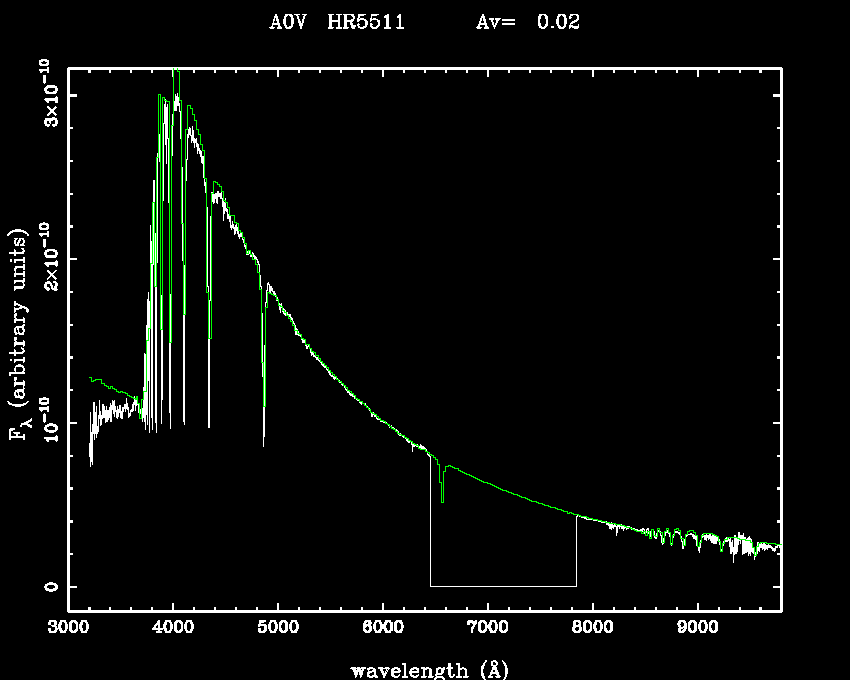850x680 pixels.
Task: Click the 'Fλ (arbitrary units)' y-axis label
Action: [x=18, y=335]
